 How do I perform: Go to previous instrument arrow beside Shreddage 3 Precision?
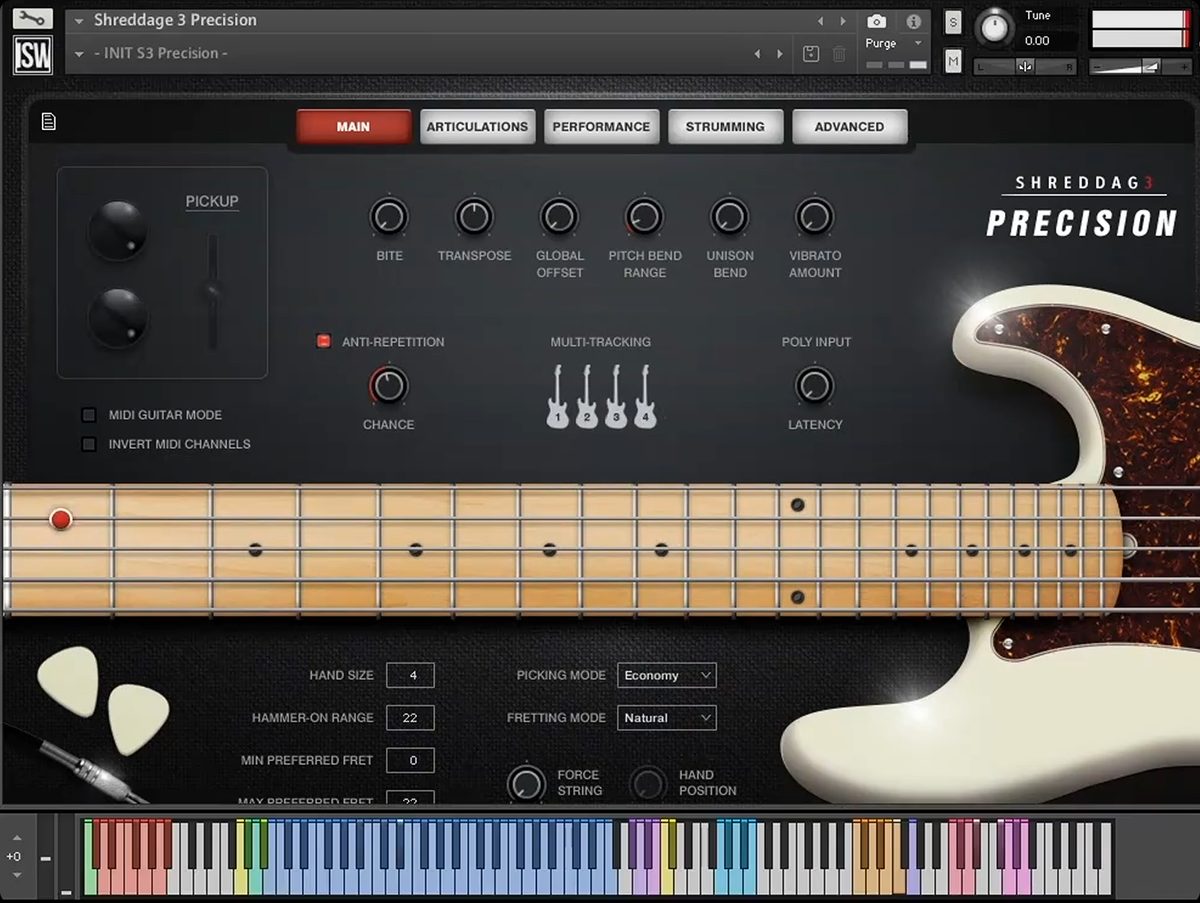click(x=820, y=21)
